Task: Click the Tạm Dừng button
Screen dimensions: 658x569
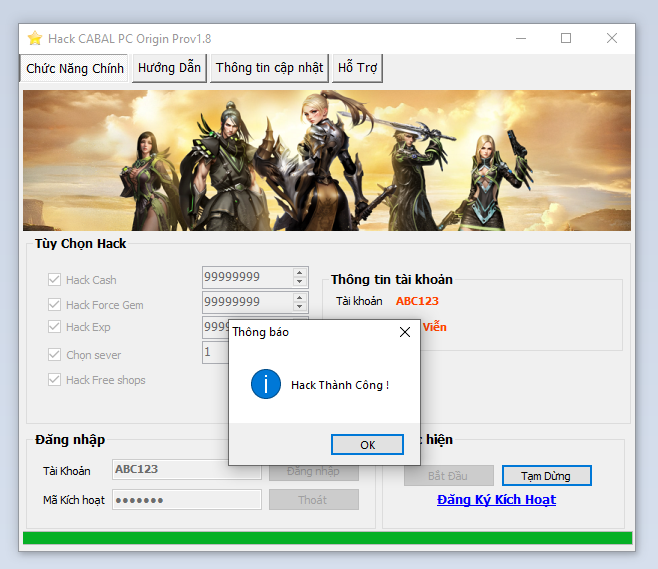Action: tap(547, 475)
